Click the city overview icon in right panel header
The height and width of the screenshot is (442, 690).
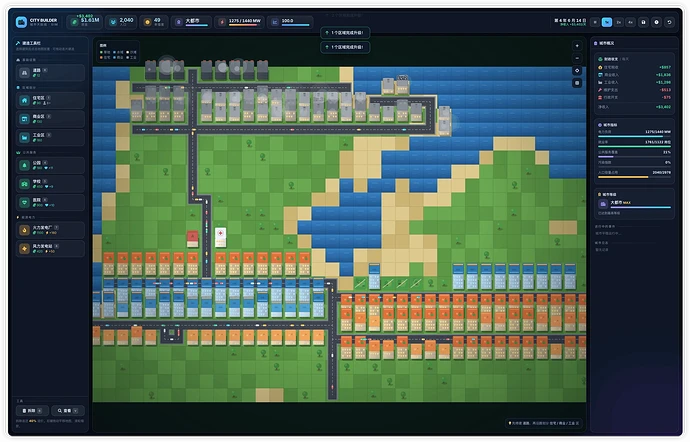tap(596, 43)
